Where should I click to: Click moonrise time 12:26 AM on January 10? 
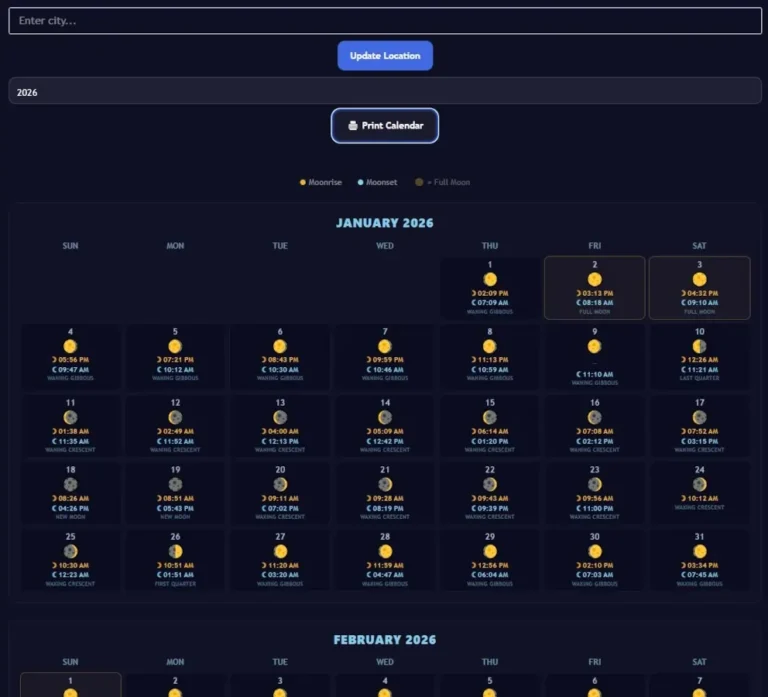pyautogui.click(x=699, y=360)
